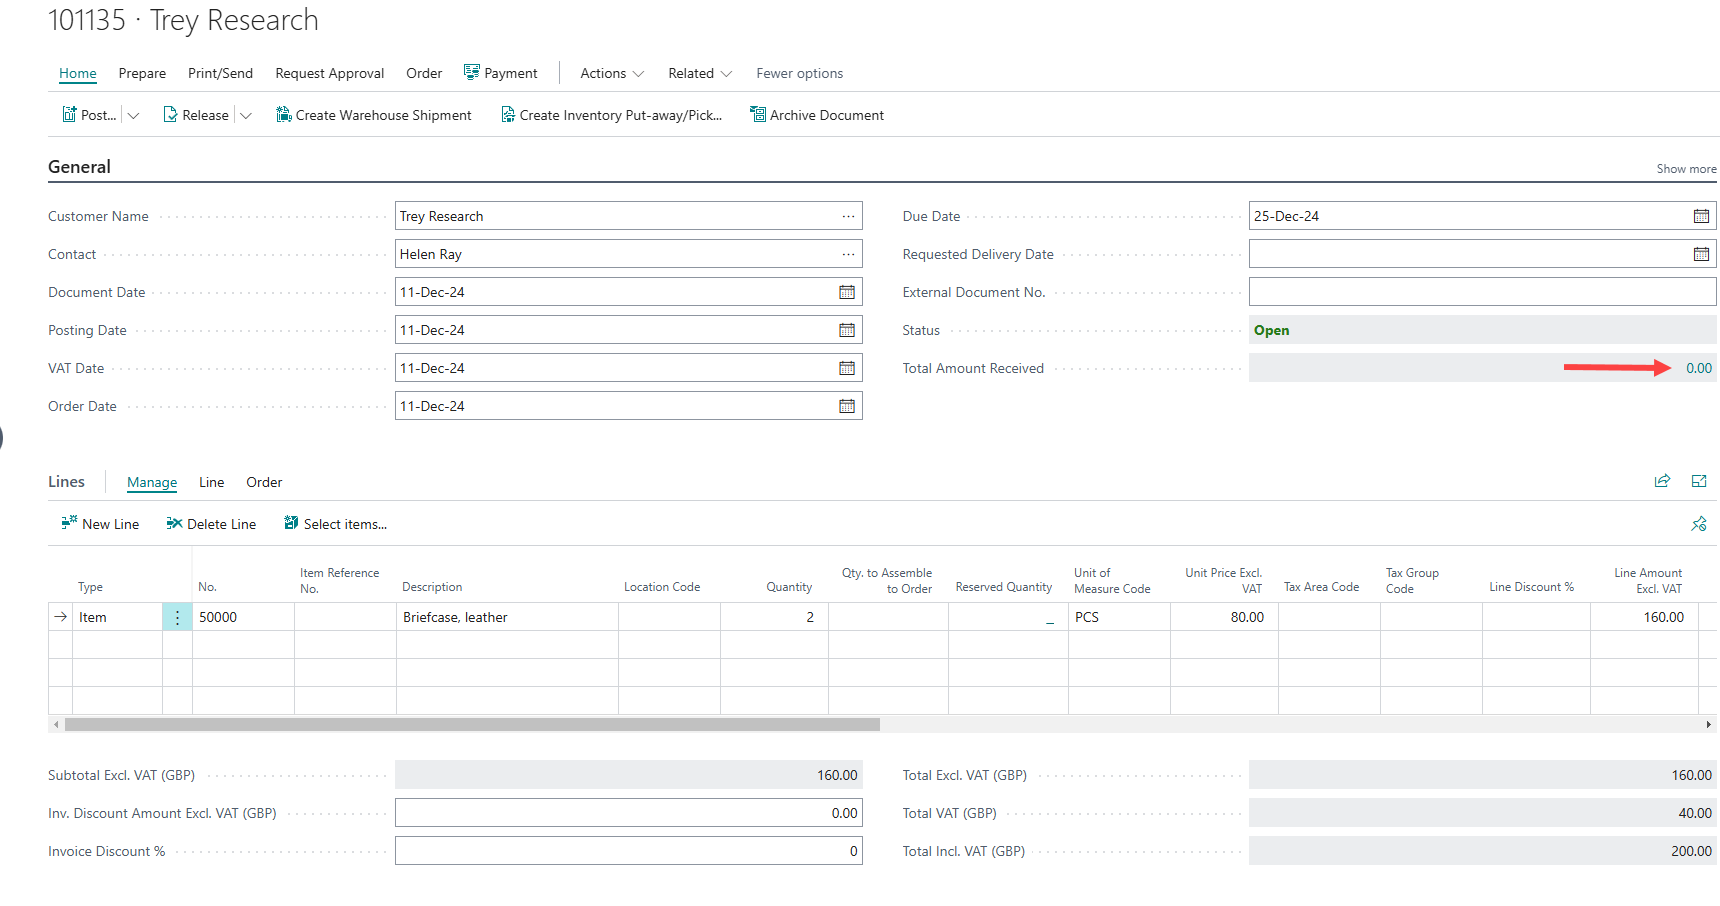The height and width of the screenshot is (906, 1720).
Task: Click the share icon in Lines section
Action: [1662, 481]
